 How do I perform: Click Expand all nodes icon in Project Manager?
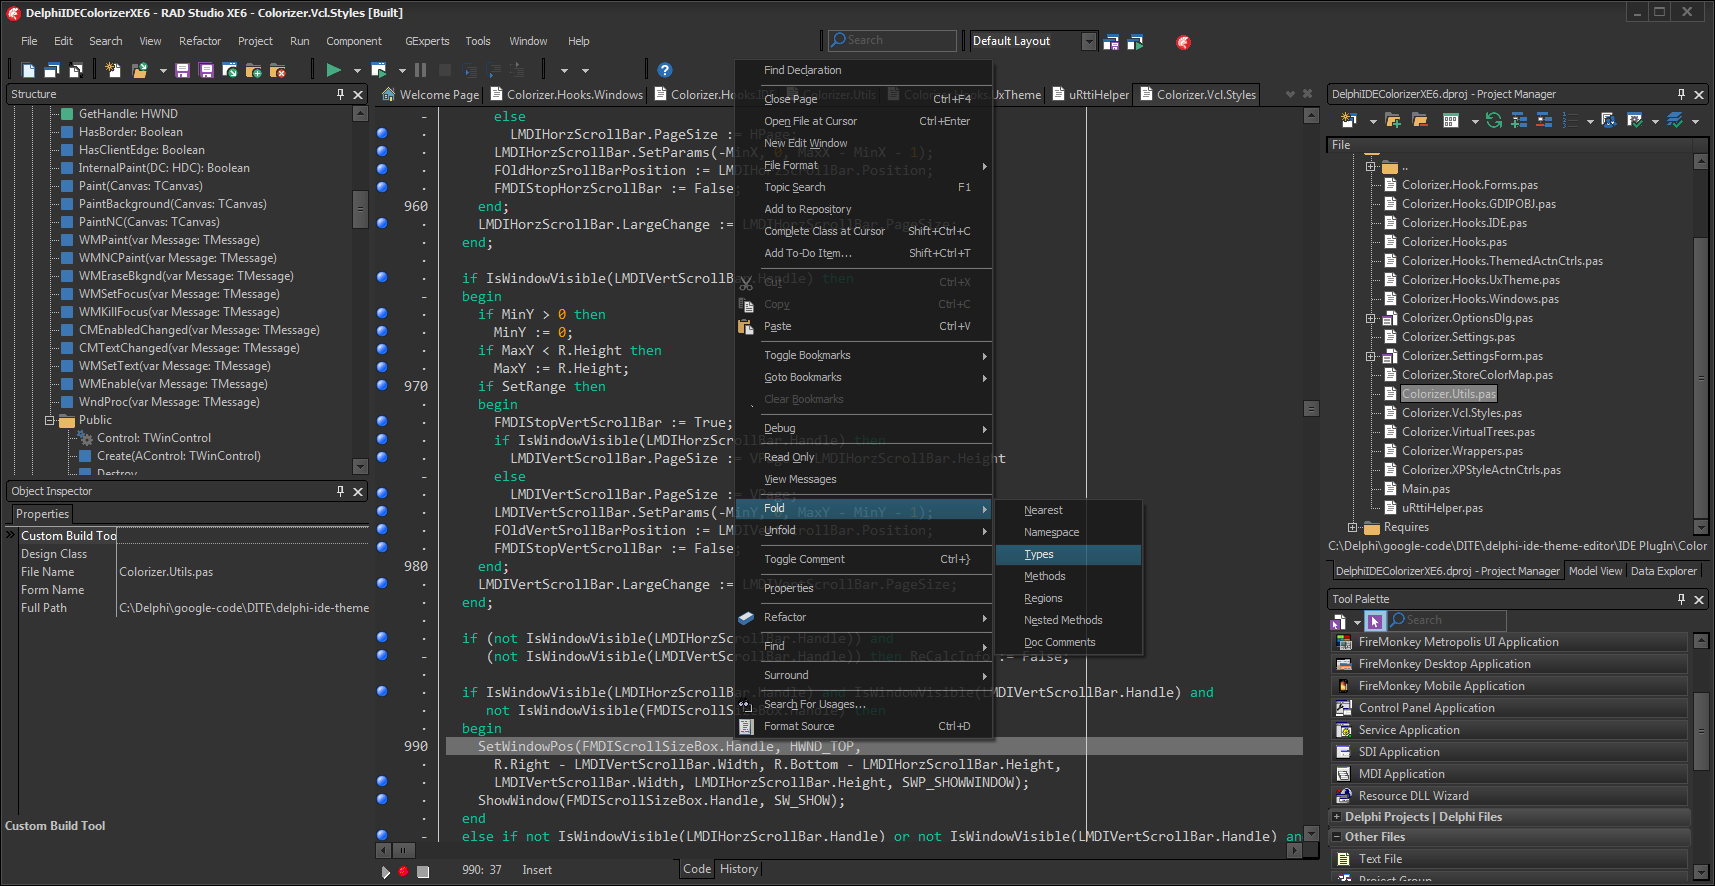coord(1519,120)
